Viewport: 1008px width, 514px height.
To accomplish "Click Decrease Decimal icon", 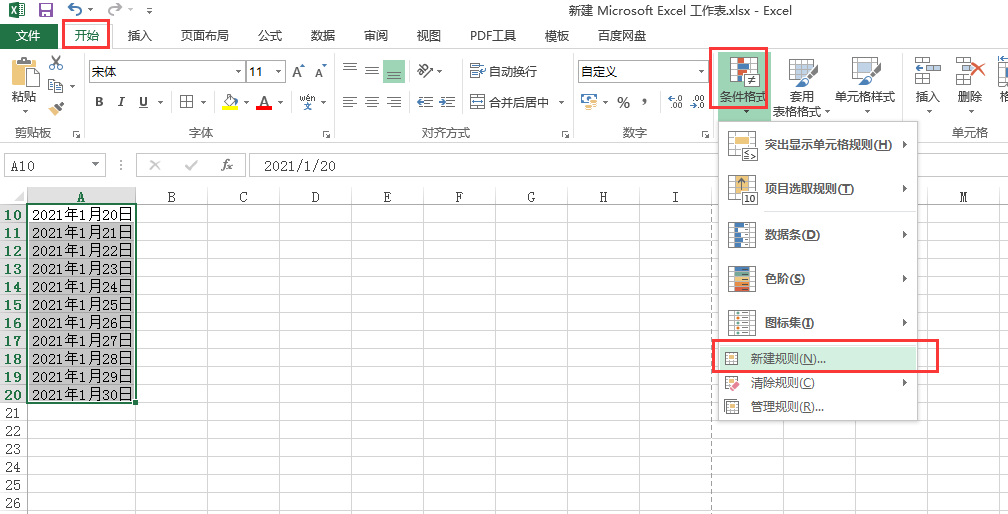I will (x=698, y=102).
